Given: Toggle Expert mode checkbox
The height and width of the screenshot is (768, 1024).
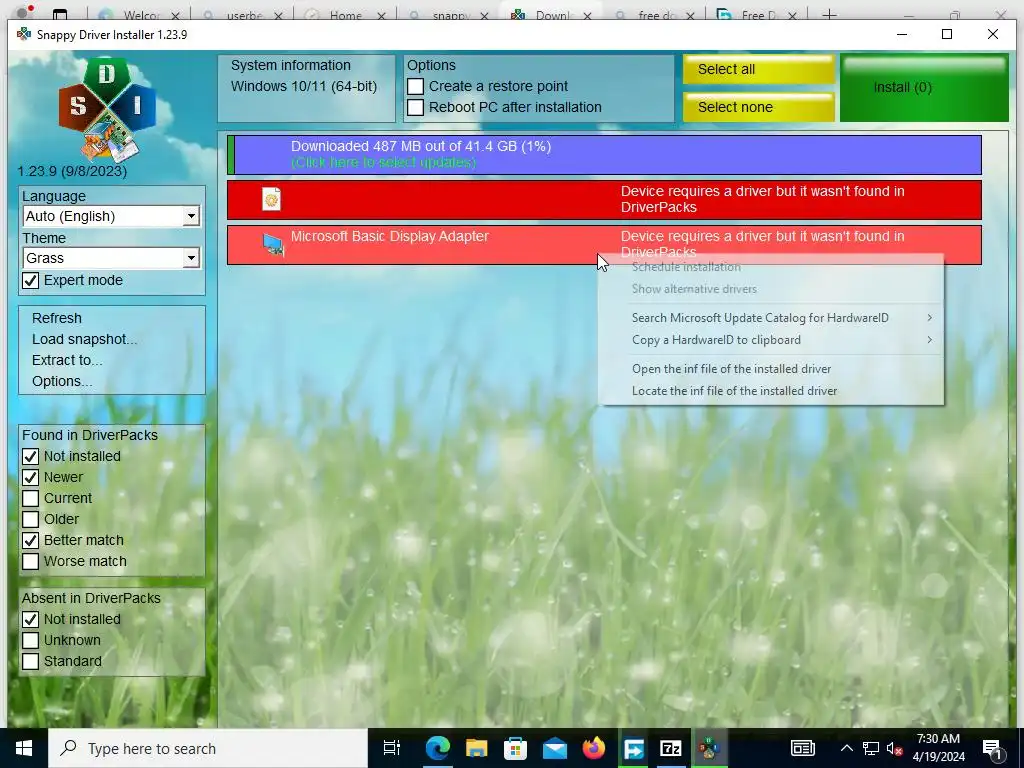Looking at the screenshot, I should point(31,280).
